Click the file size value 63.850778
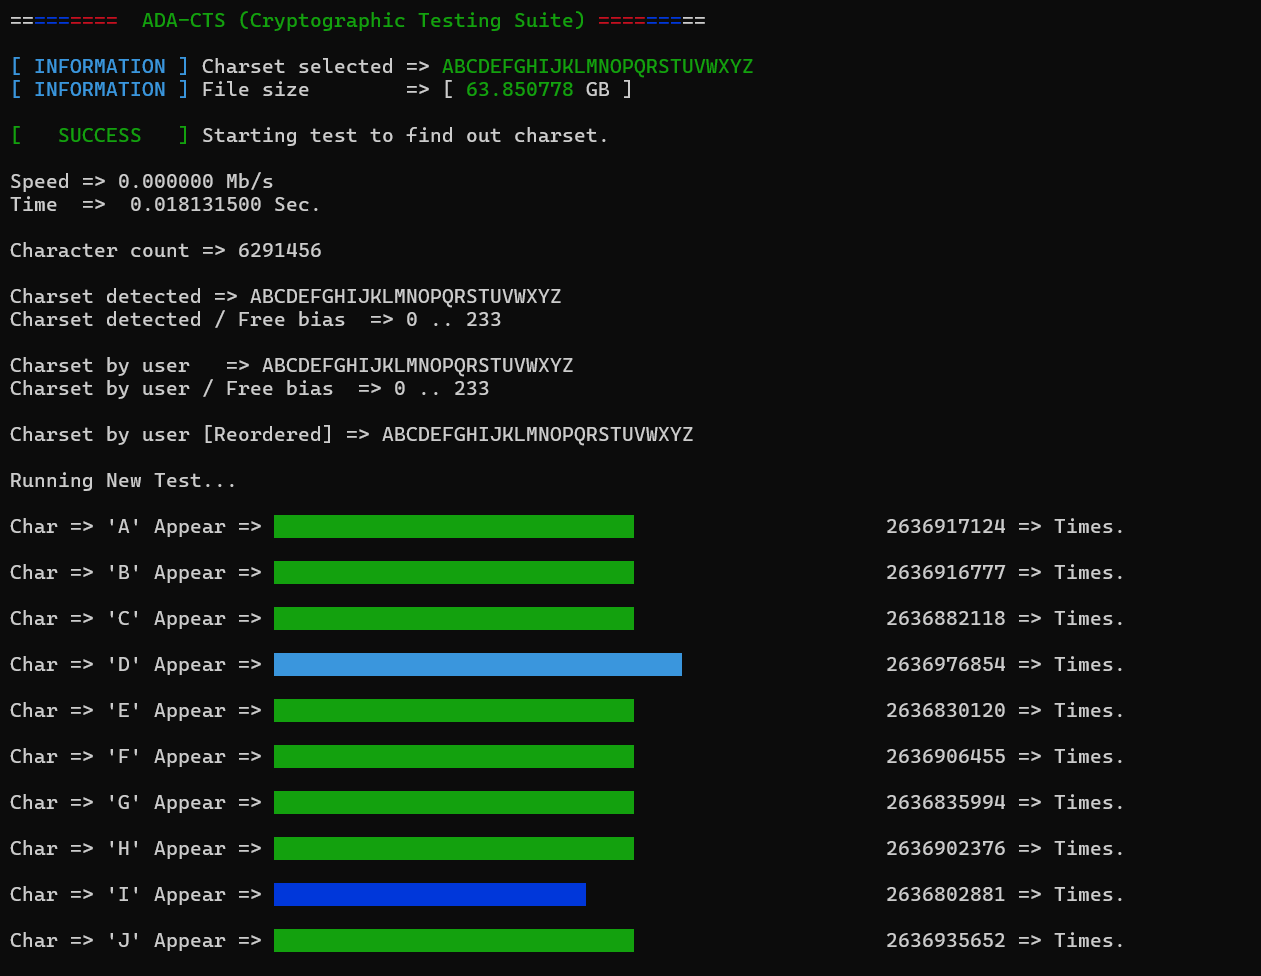The width and height of the screenshot is (1261, 976). tap(519, 90)
